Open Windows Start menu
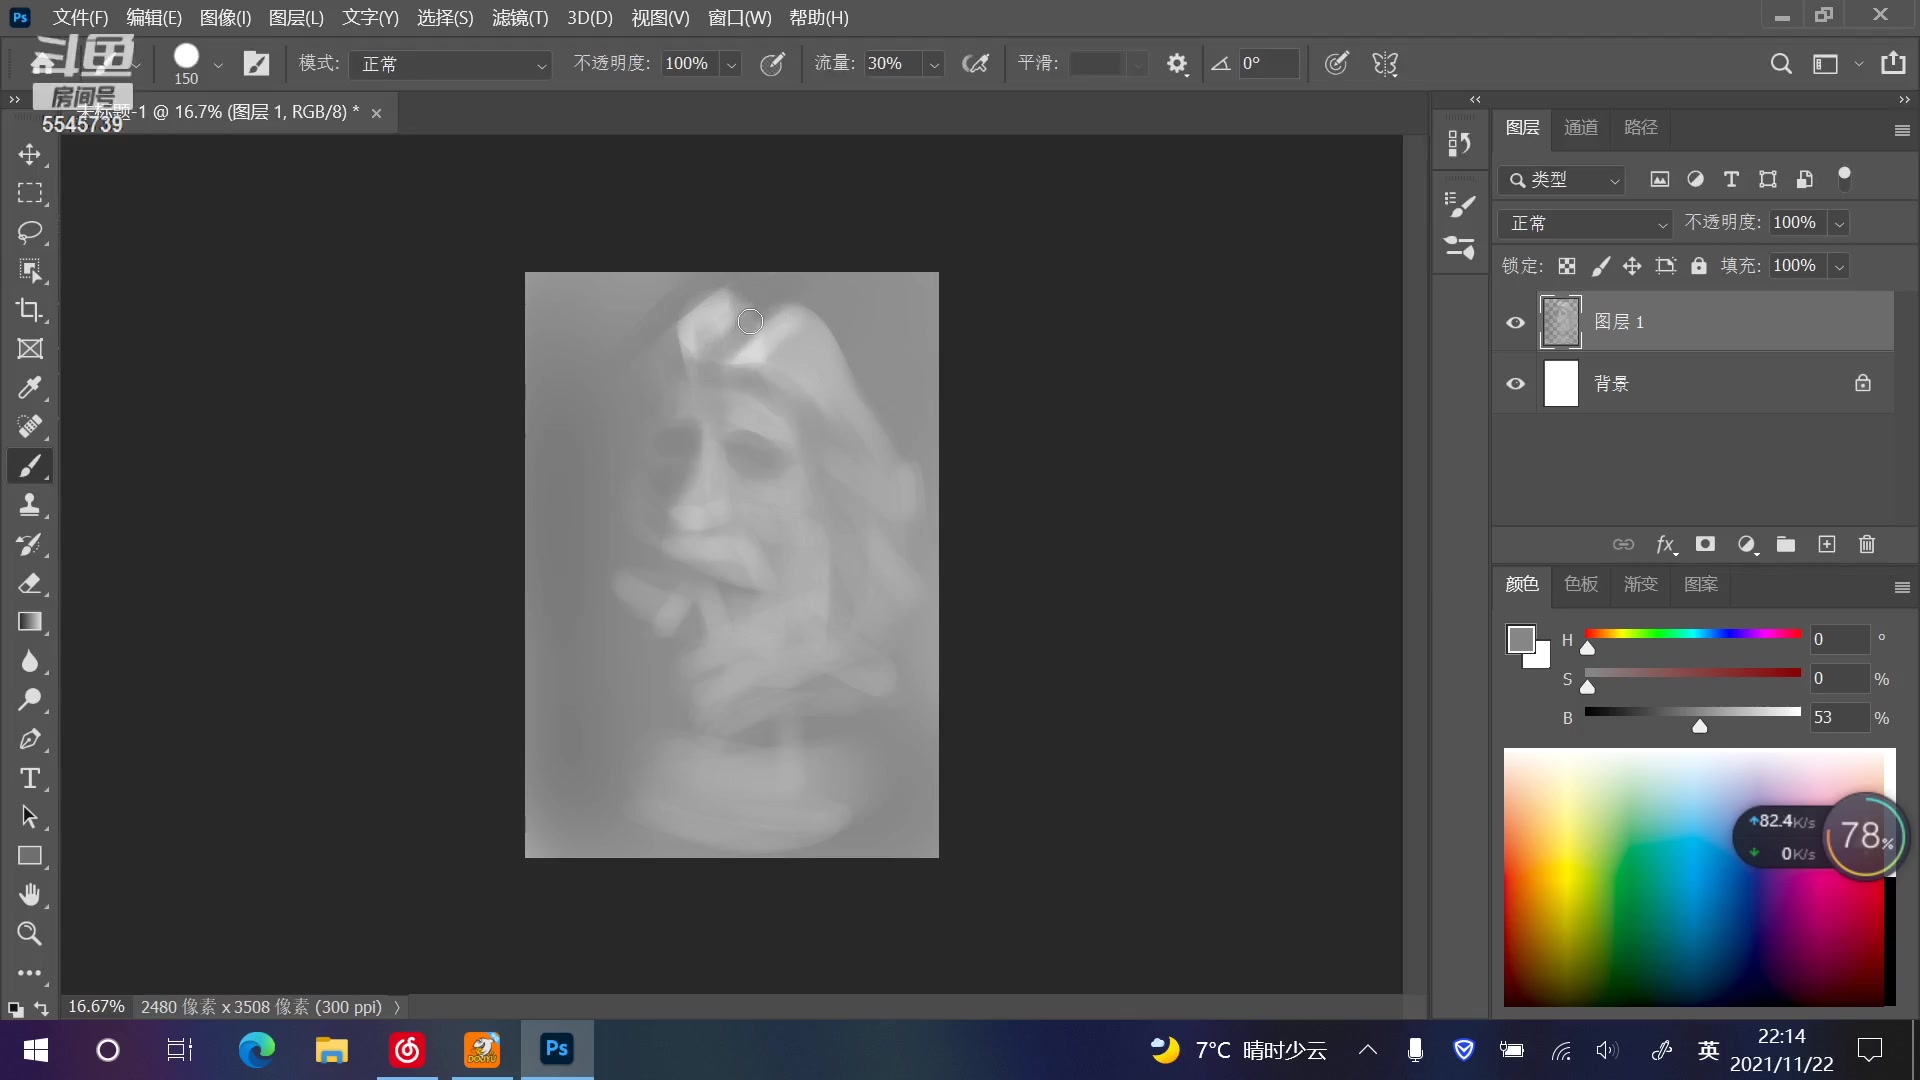This screenshot has height=1080, width=1920. [x=36, y=1050]
